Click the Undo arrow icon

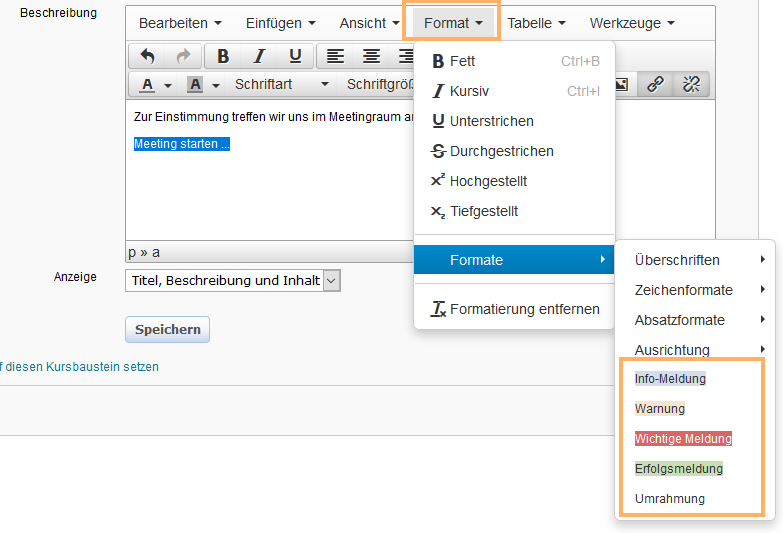coord(147,56)
